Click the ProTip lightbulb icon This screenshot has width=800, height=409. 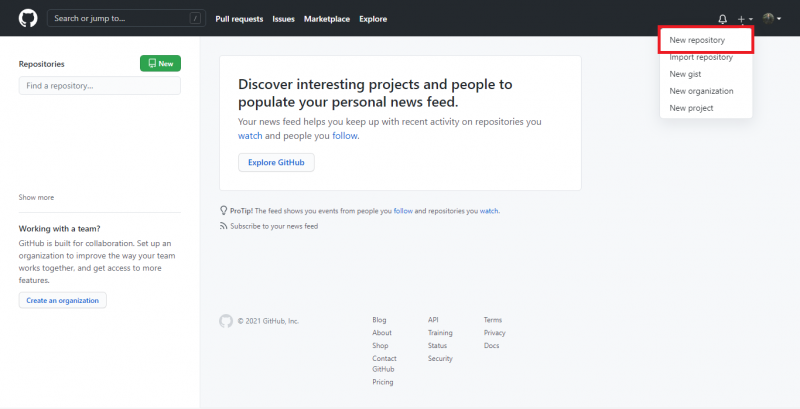click(x=223, y=211)
